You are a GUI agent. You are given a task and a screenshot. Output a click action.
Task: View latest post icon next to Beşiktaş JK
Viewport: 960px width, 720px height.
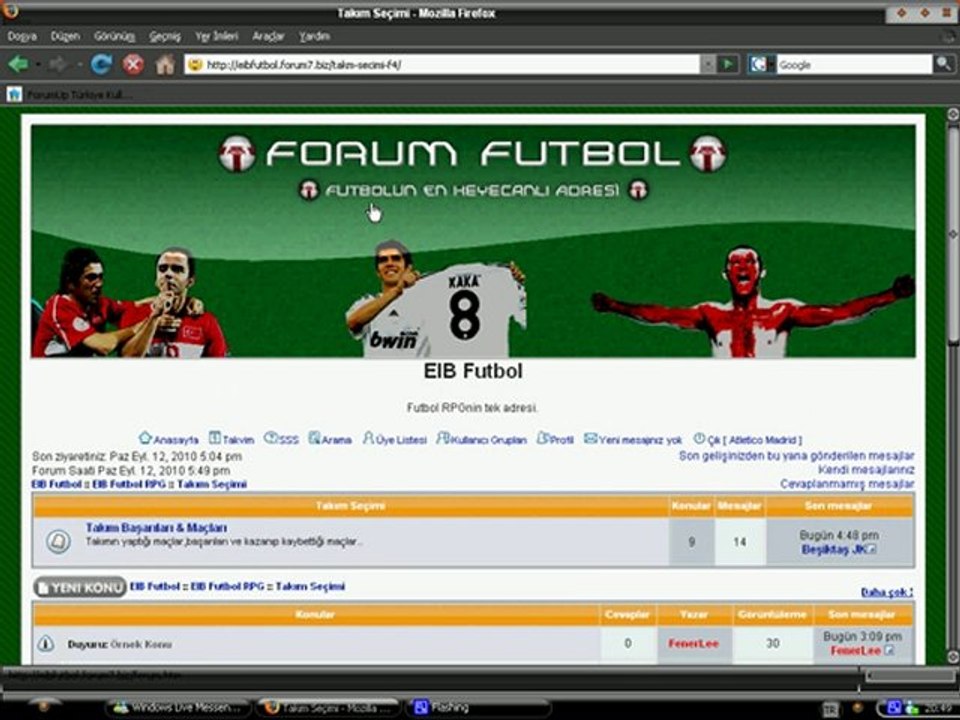pos(872,549)
